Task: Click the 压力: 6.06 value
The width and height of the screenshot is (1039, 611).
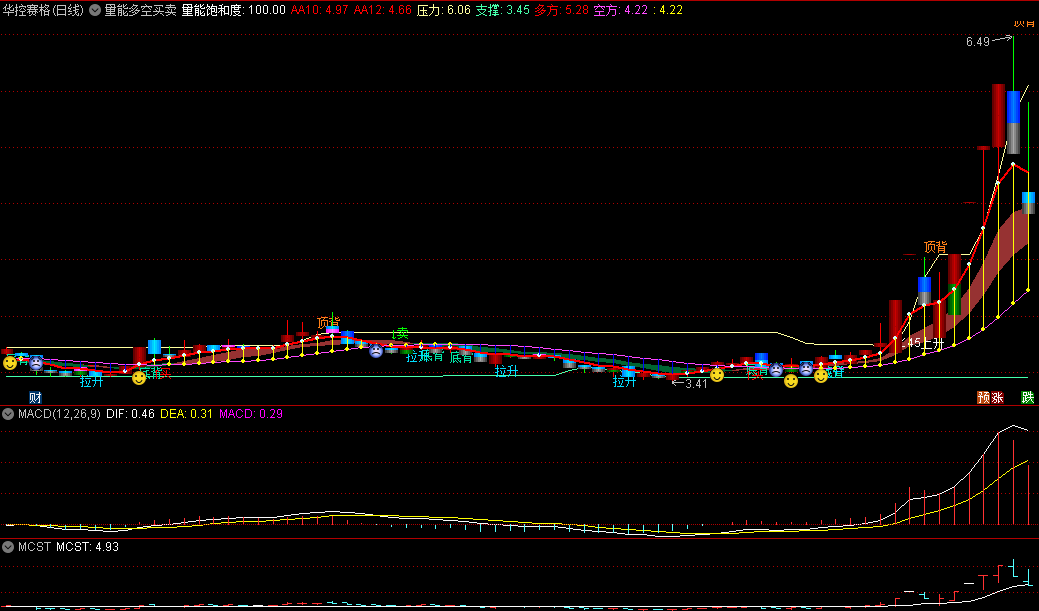Action: pos(444,10)
